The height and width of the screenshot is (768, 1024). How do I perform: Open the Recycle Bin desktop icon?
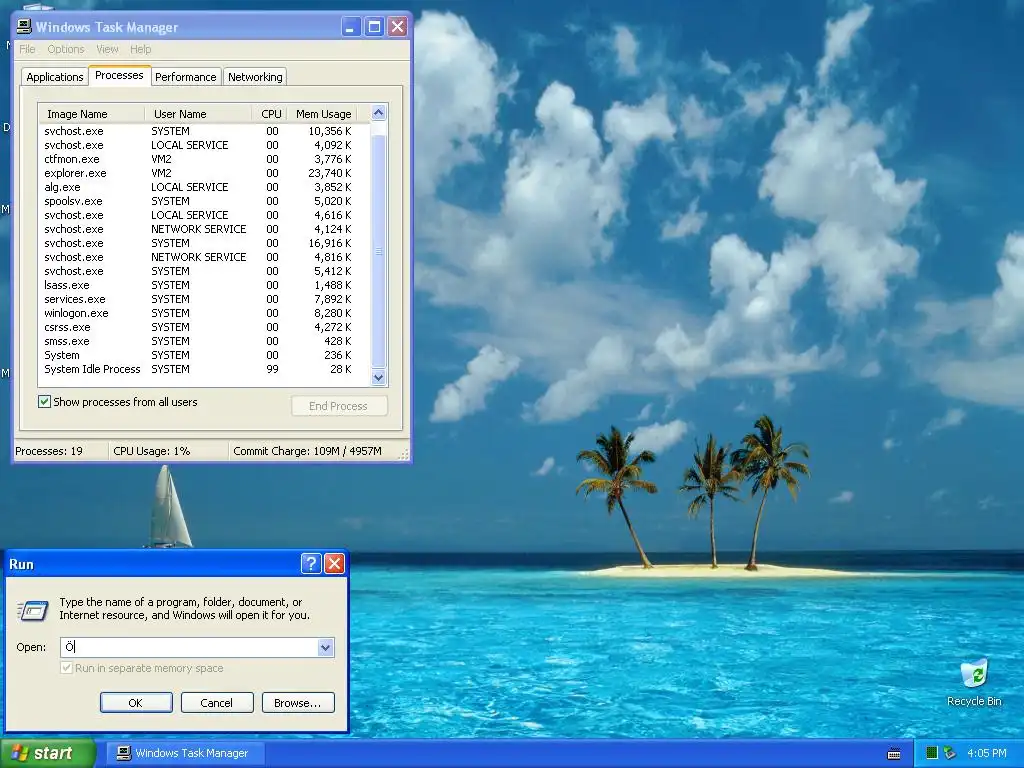tap(974, 683)
